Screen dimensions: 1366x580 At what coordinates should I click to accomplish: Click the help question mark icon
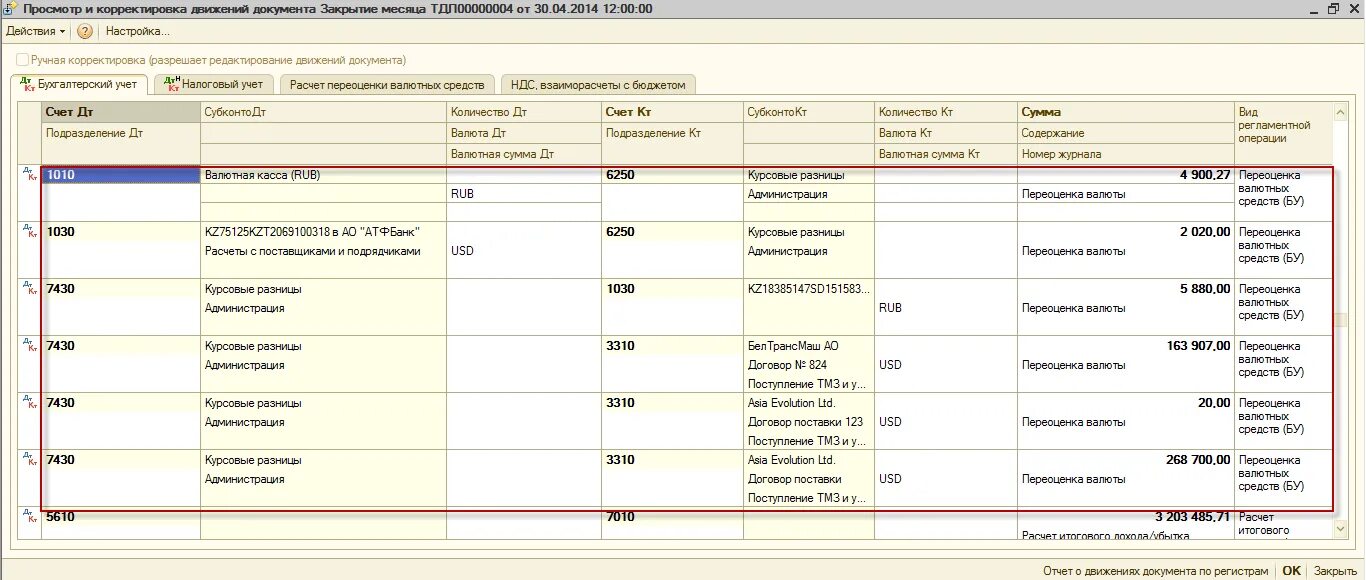click(85, 31)
